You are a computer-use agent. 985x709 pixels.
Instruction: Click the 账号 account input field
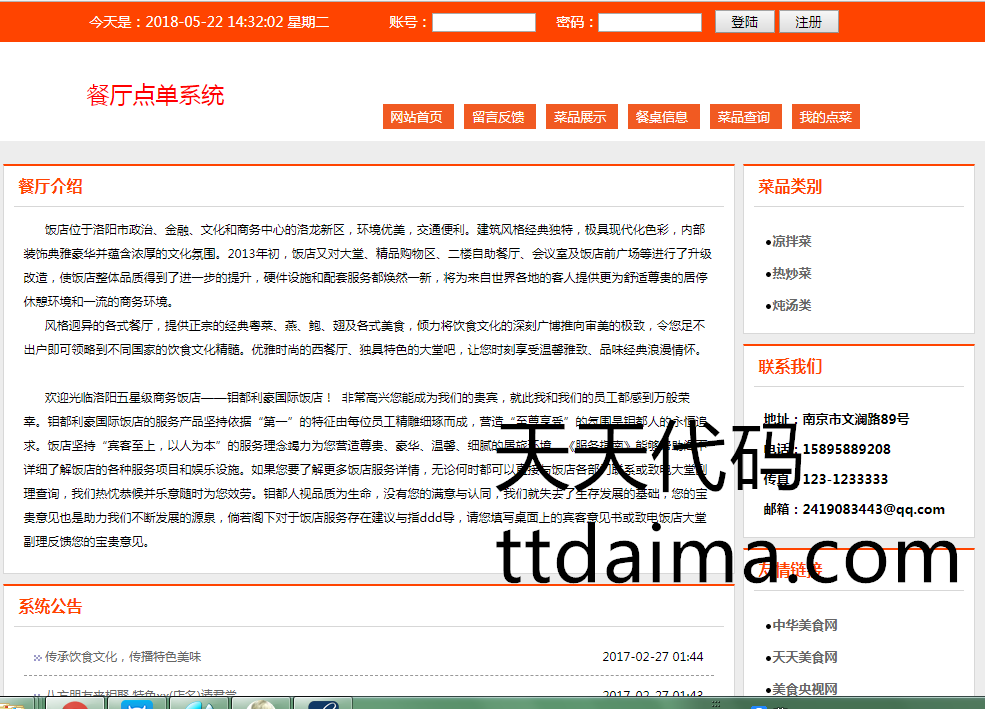click(x=483, y=22)
